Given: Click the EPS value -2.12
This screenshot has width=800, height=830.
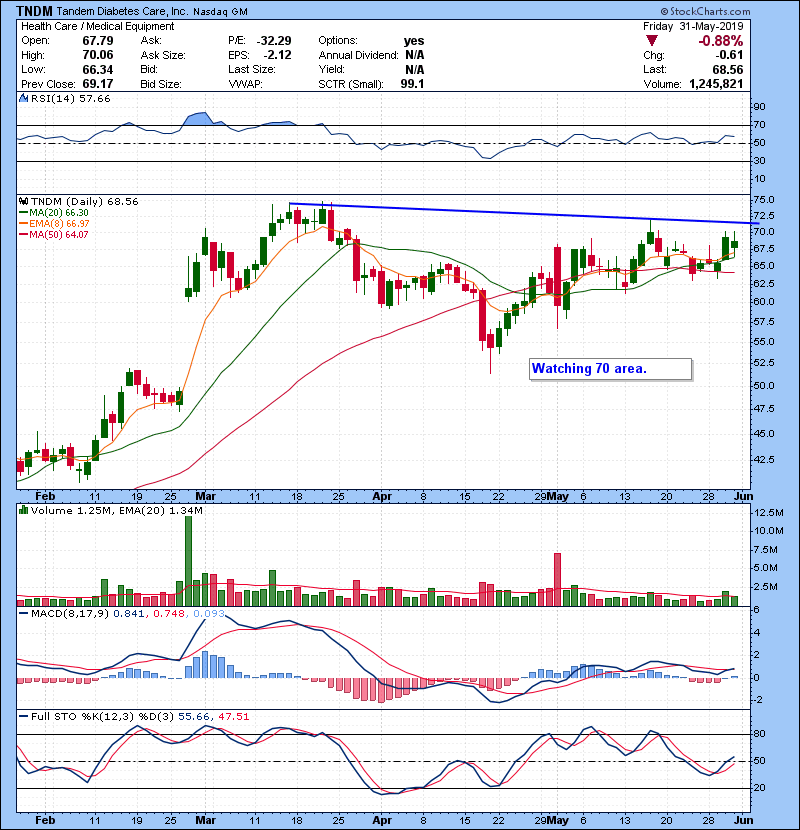Looking at the screenshot, I should pyautogui.click(x=277, y=55).
